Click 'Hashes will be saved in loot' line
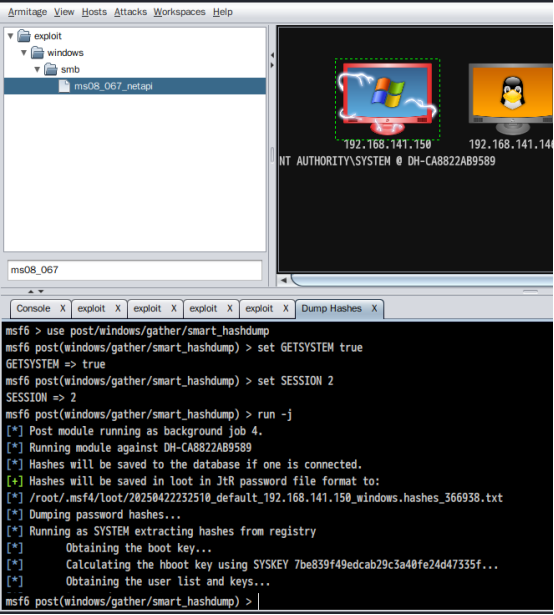The image size is (554, 615). [x=204, y=481]
